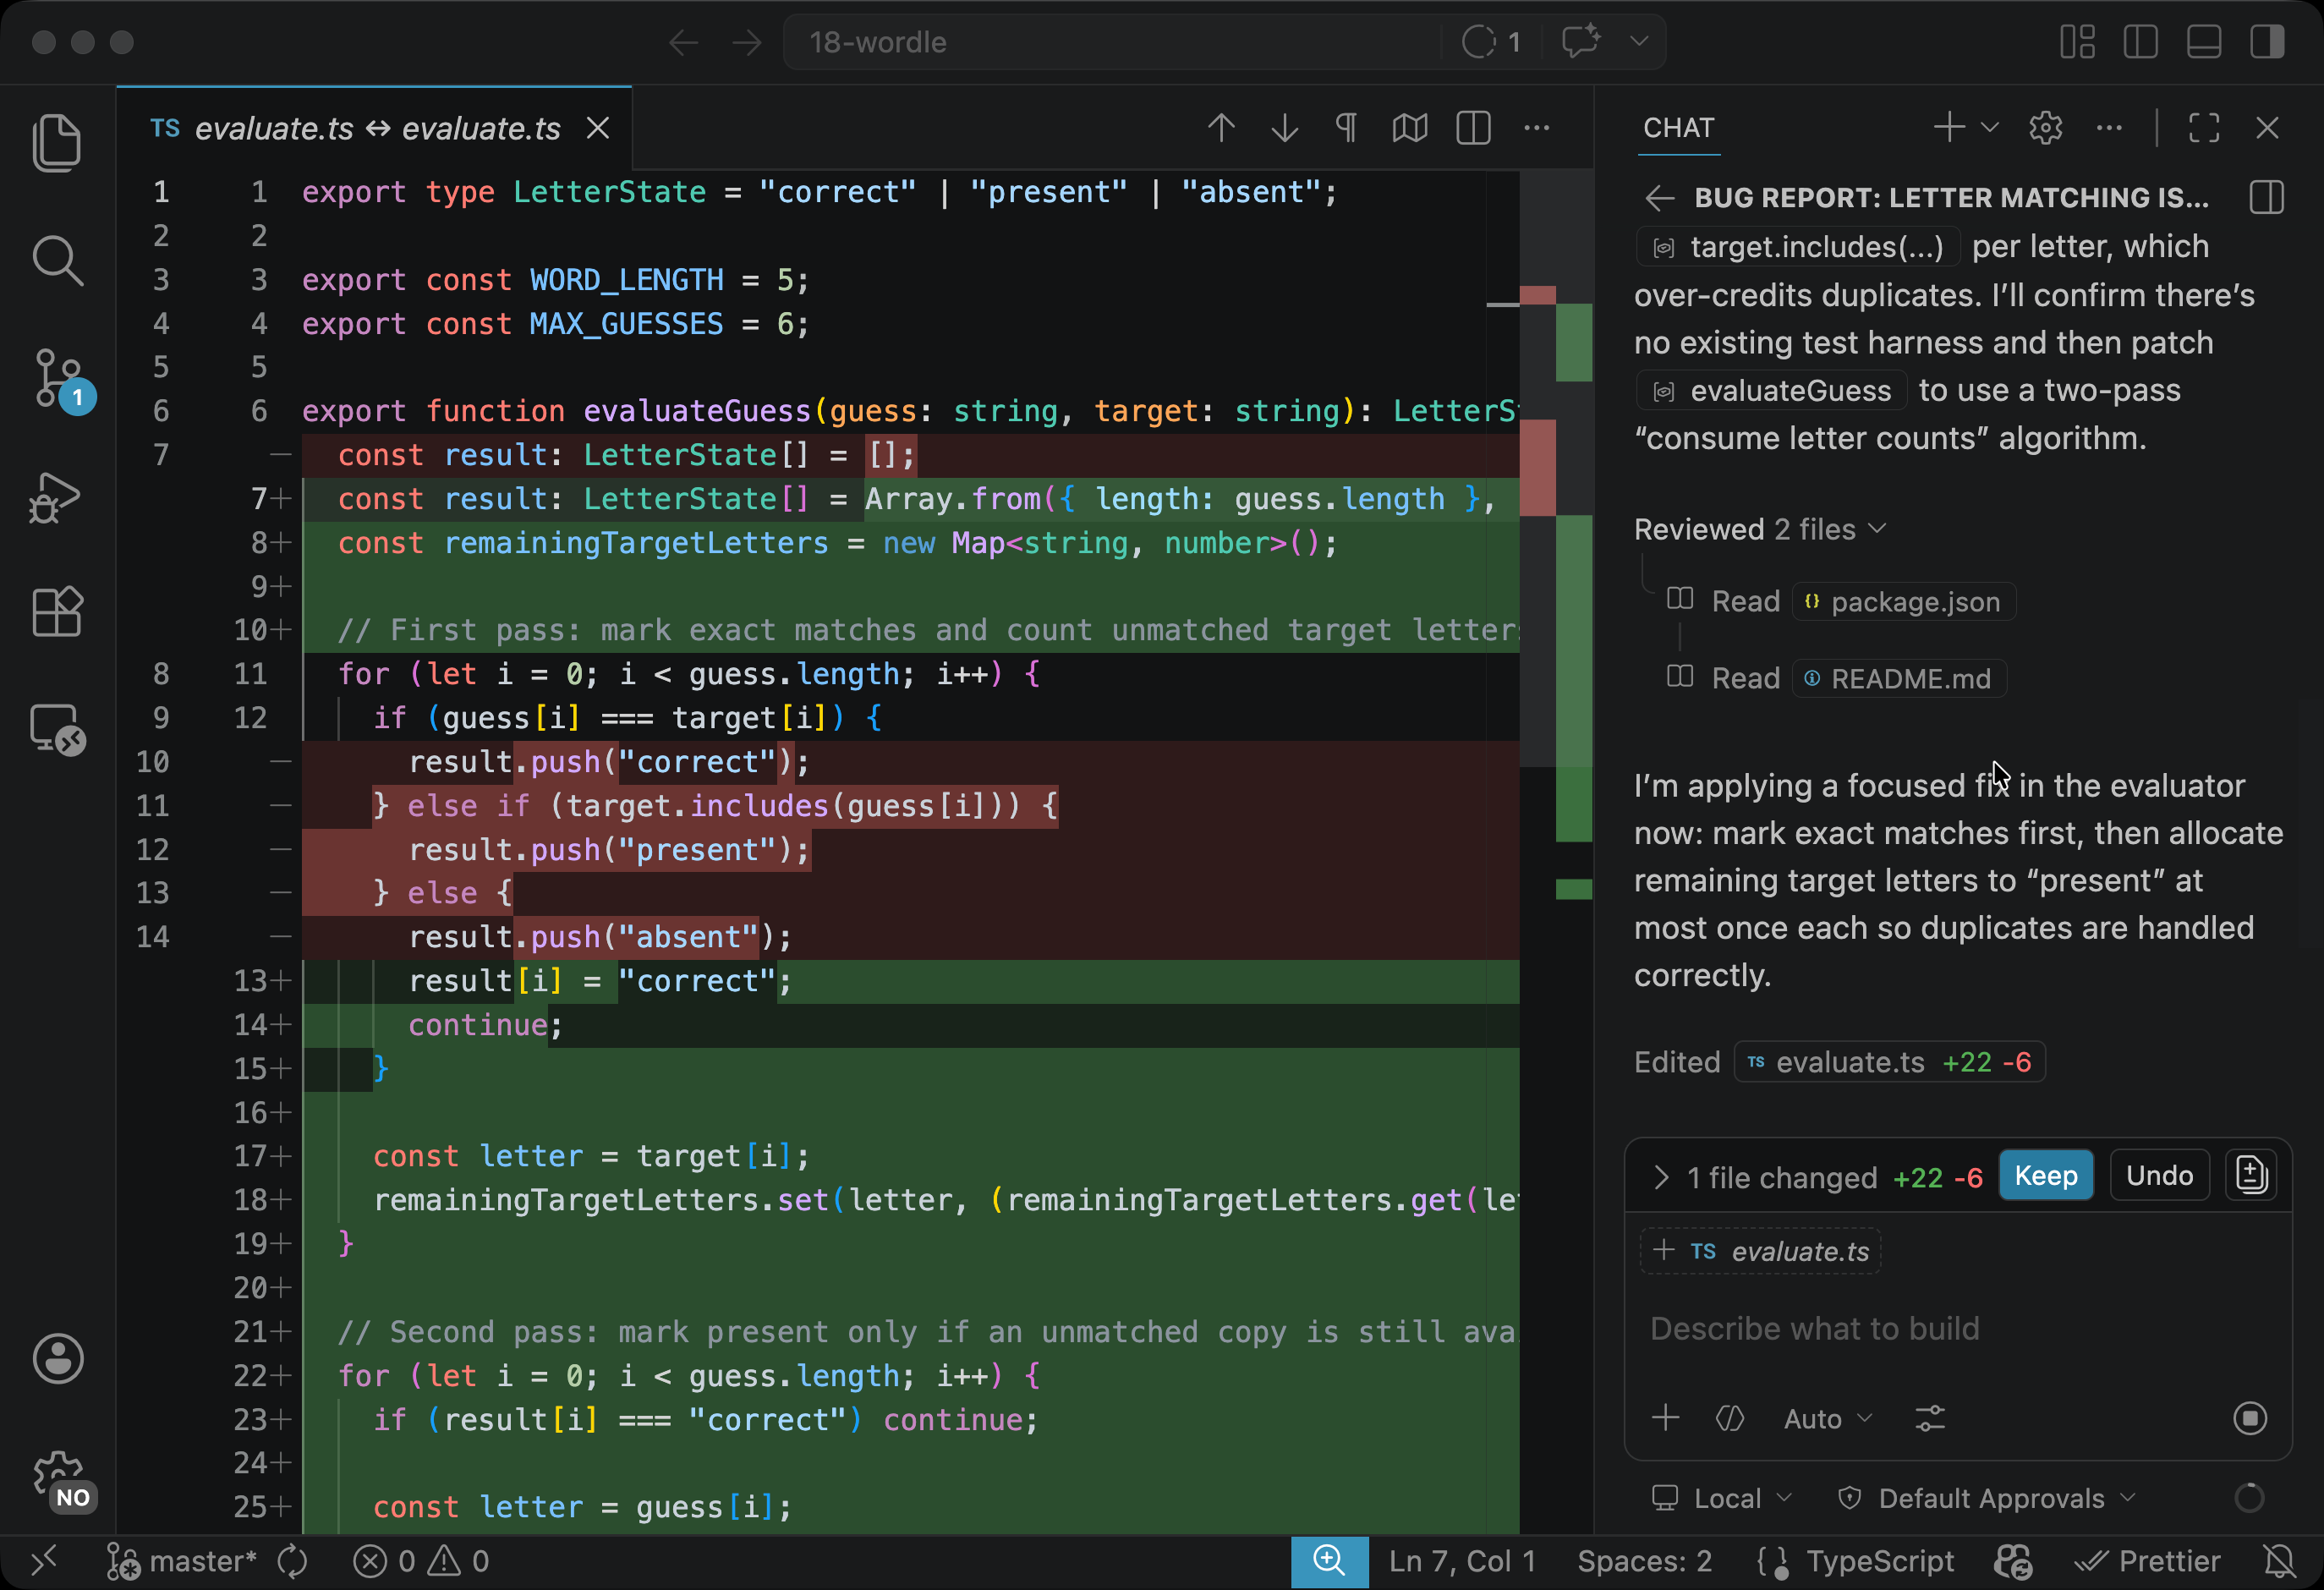
Task: Expand the 1 file changed list
Action: click(1661, 1177)
